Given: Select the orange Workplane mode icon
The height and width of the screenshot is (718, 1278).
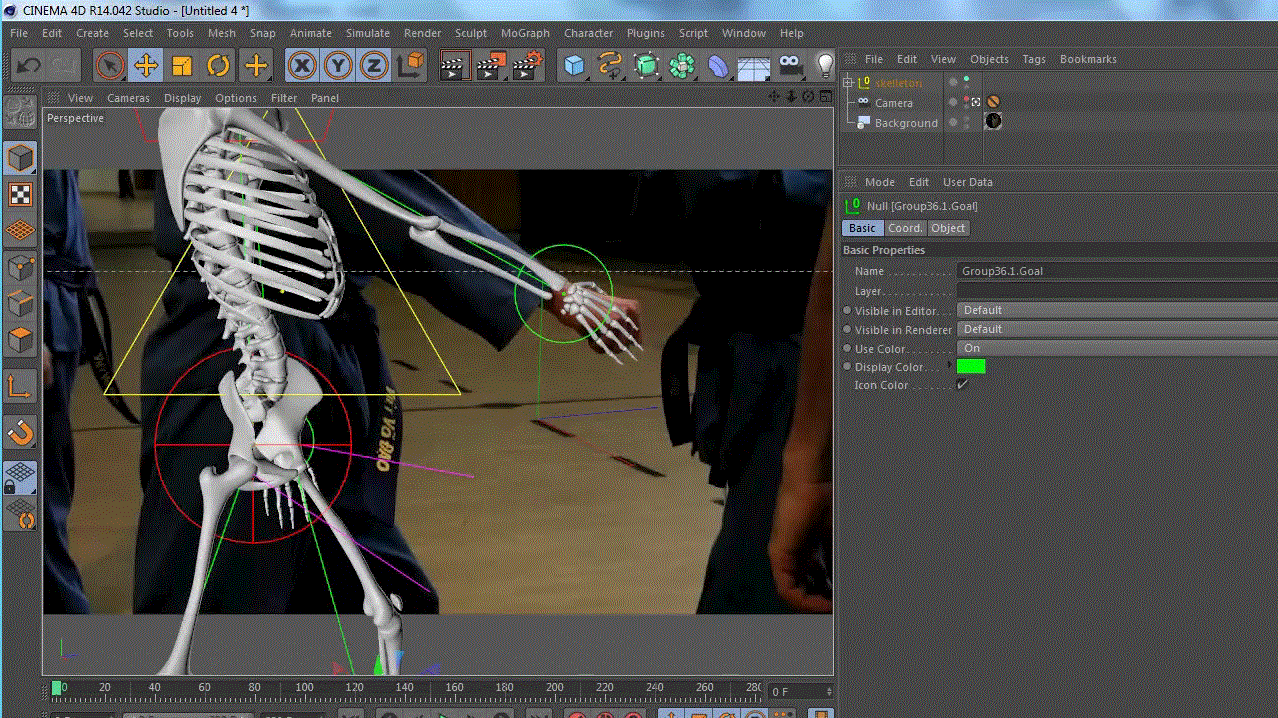Looking at the screenshot, I should pos(21,231).
